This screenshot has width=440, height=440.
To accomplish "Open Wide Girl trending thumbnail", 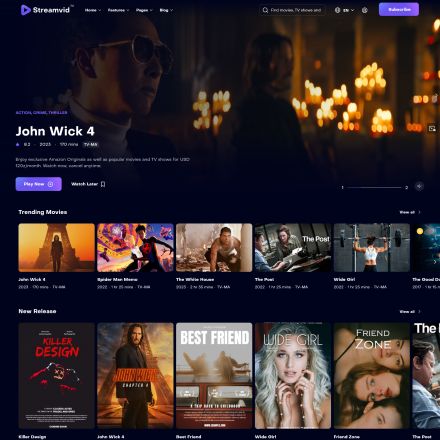I will (x=372, y=248).
